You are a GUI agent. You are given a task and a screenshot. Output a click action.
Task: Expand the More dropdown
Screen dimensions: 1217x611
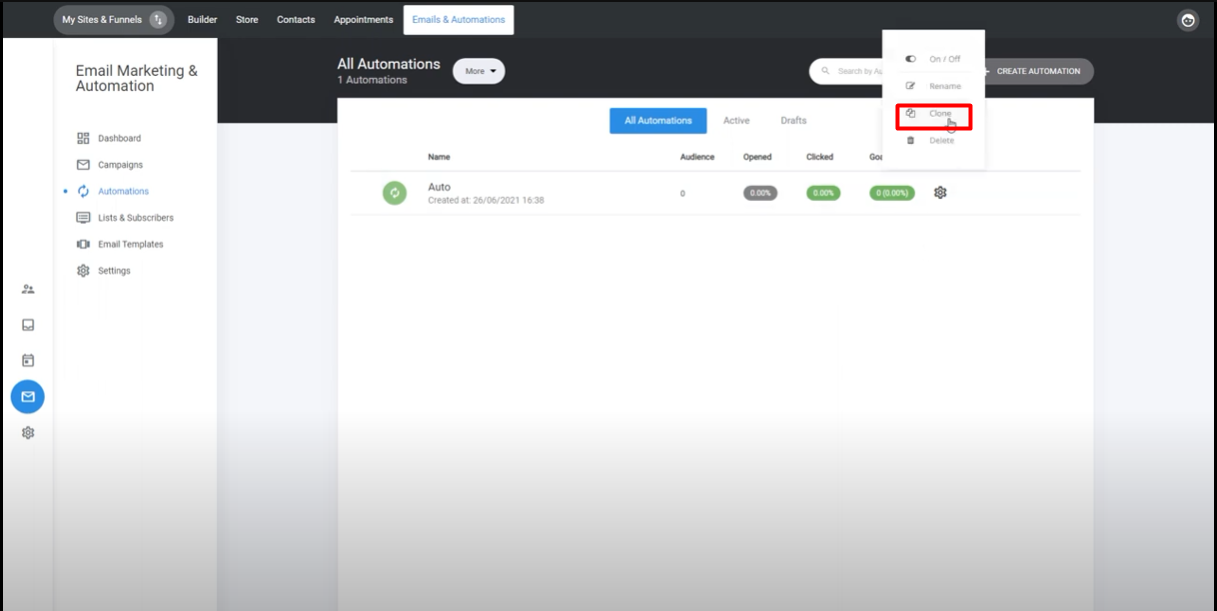point(479,71)
